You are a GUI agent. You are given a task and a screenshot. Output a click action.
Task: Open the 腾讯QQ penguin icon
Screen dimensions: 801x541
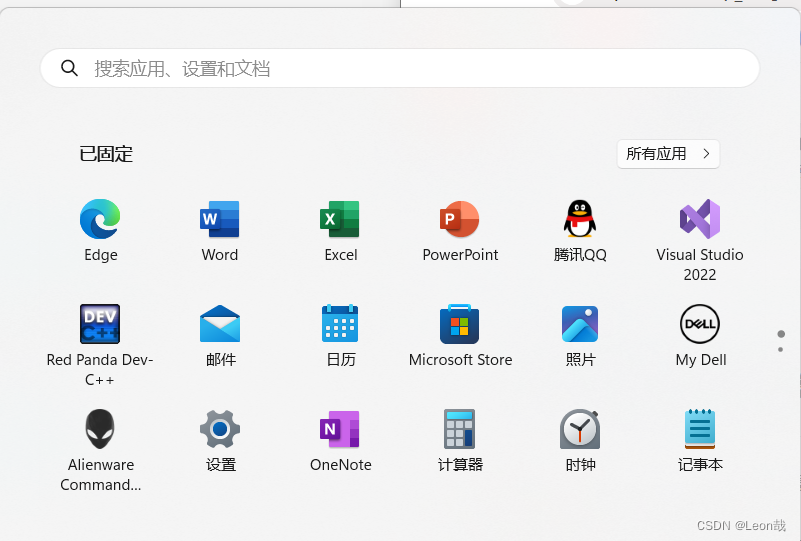(x=580, y=219)
